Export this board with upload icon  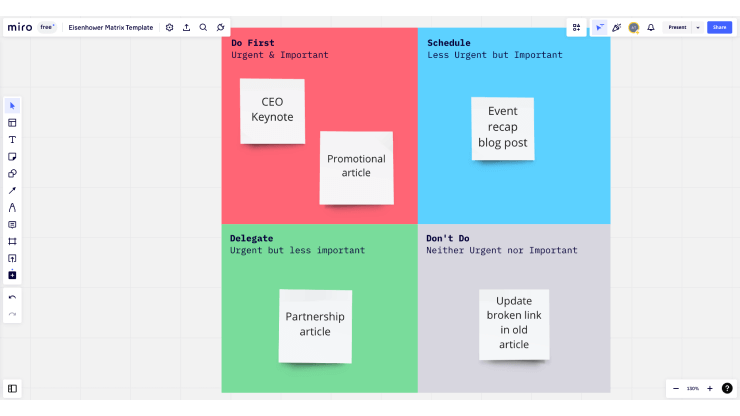[186, 27]
